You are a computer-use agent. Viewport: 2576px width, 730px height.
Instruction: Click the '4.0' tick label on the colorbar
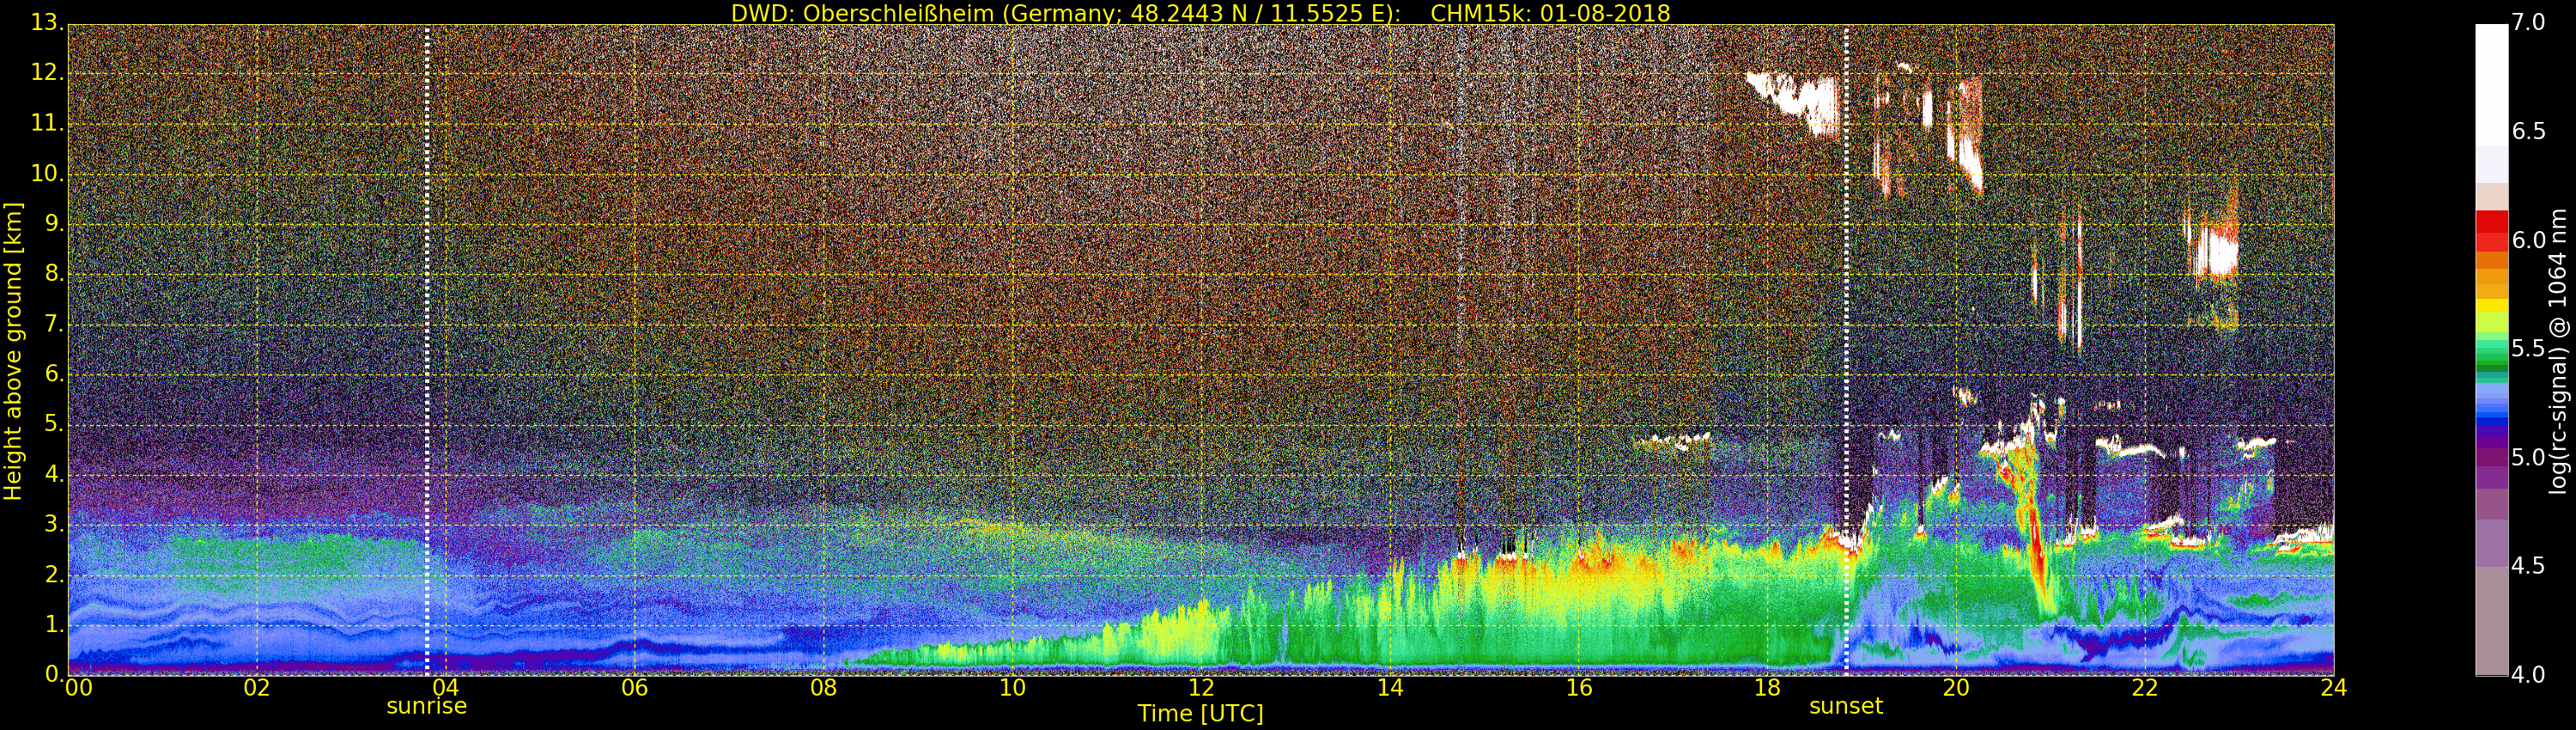pos(2529,675)
